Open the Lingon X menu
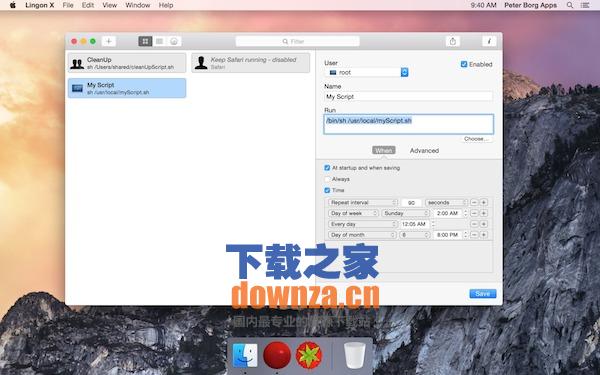The image size is (600, 375). (x=40, y=5)
